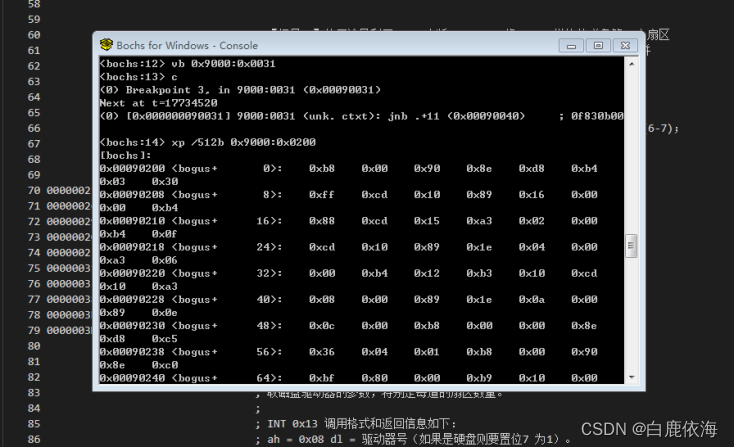734x448 pixels.
Task: Maximize the Bochs for Windows console
Action: (x=598, y=45)
